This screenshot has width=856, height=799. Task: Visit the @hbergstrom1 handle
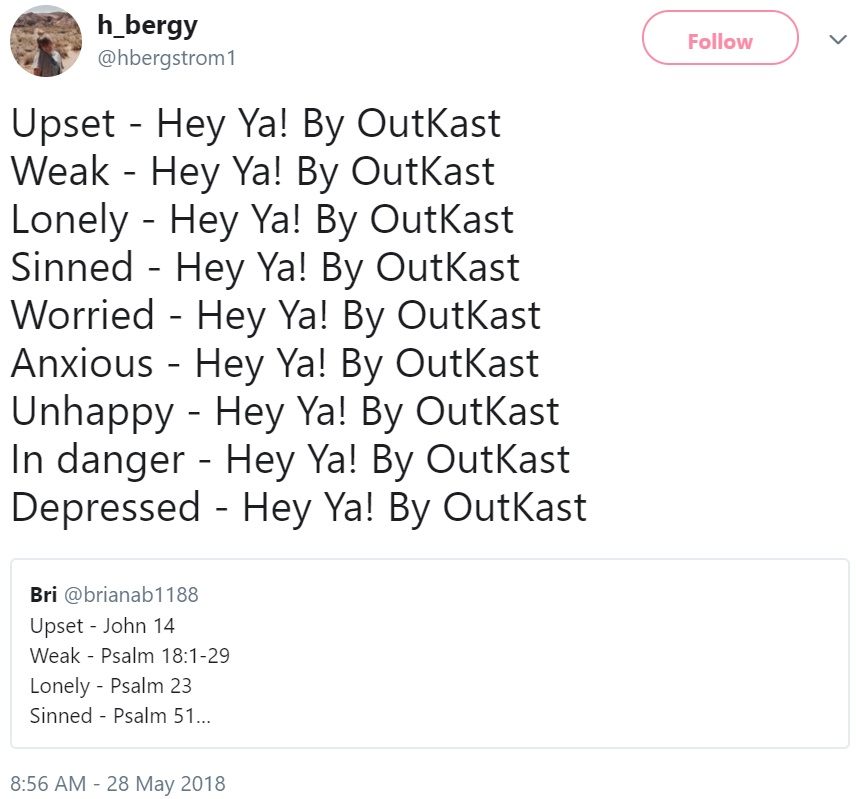click(167, 58)
